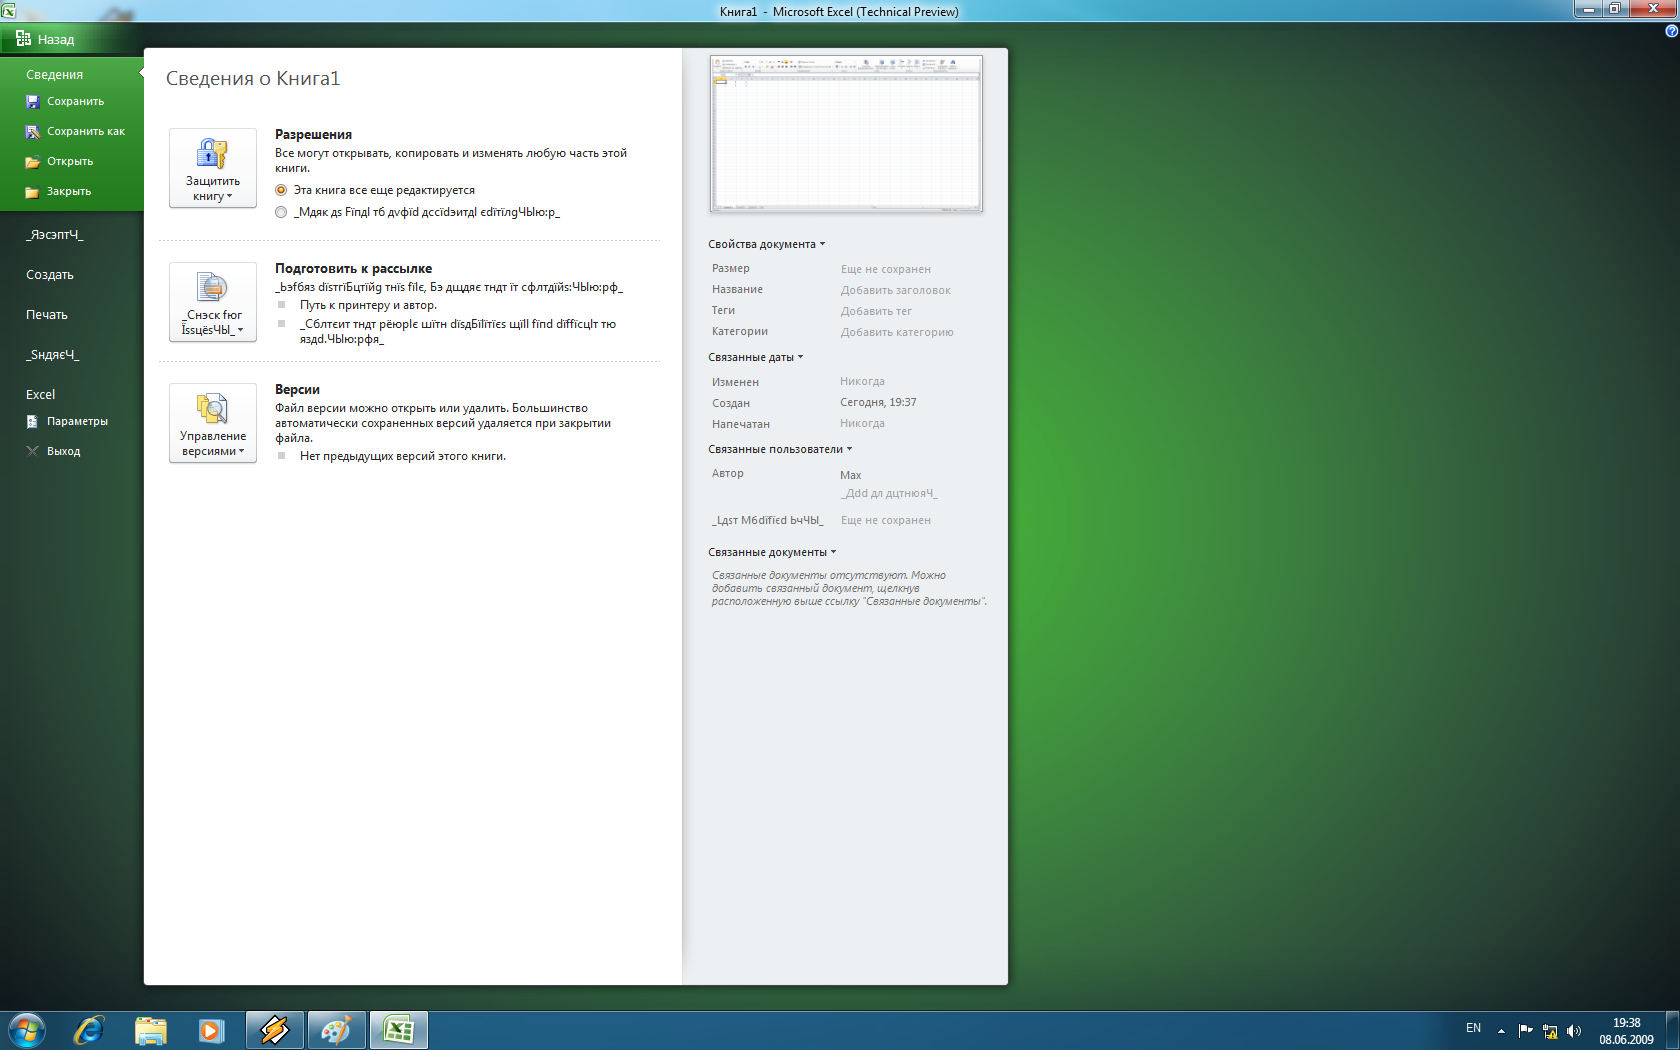This screenshot has height=1050, width=1680.
Task: Open the Check for Issues dropdown button
Action: tap(213, 302)
